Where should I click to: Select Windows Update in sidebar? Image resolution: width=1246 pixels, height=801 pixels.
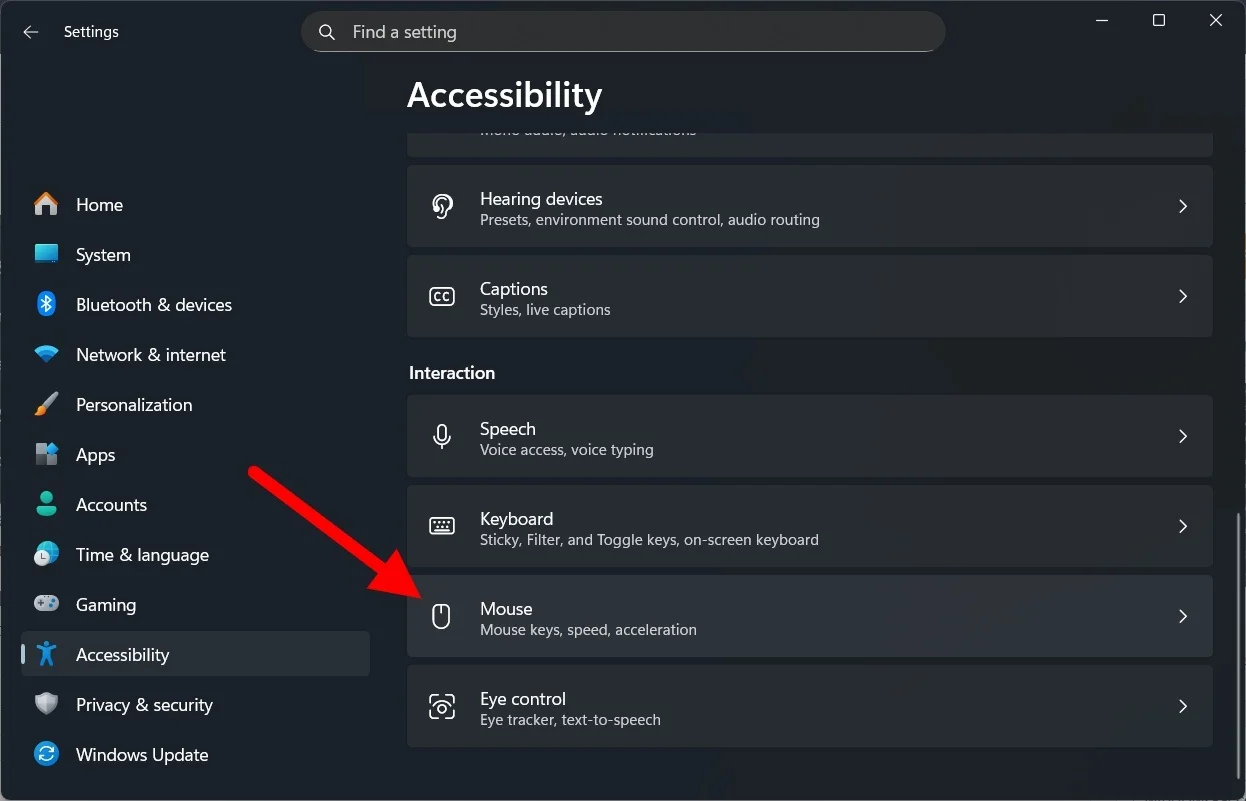click(x=141, y=754)
